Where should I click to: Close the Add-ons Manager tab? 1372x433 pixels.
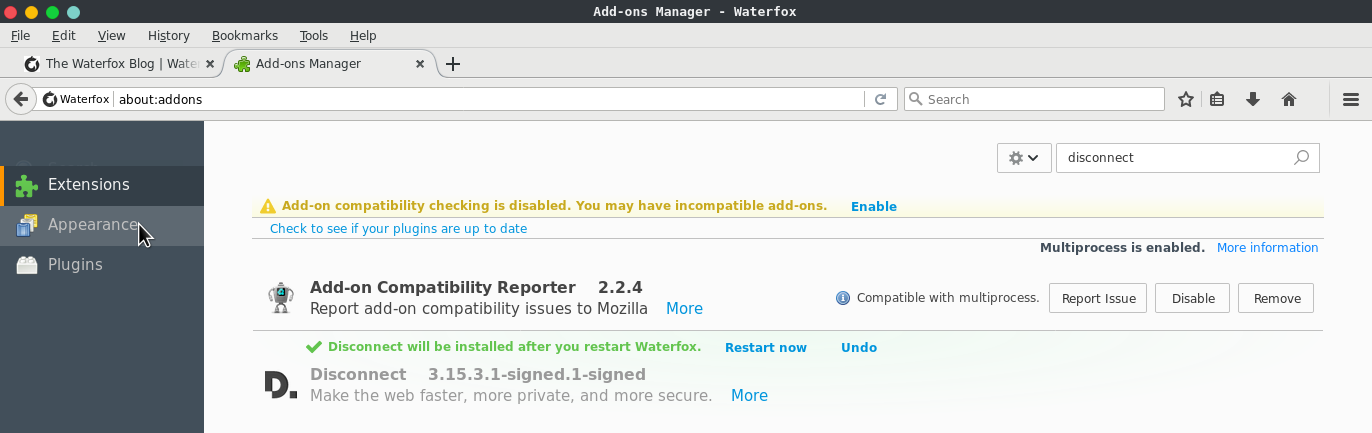(420, 64)
